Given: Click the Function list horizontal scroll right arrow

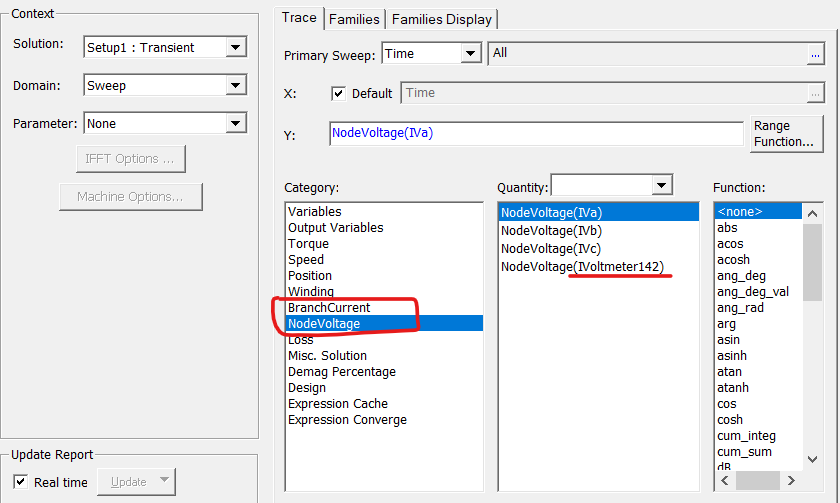Looking at the screenshot, I should tap(791, 481).
